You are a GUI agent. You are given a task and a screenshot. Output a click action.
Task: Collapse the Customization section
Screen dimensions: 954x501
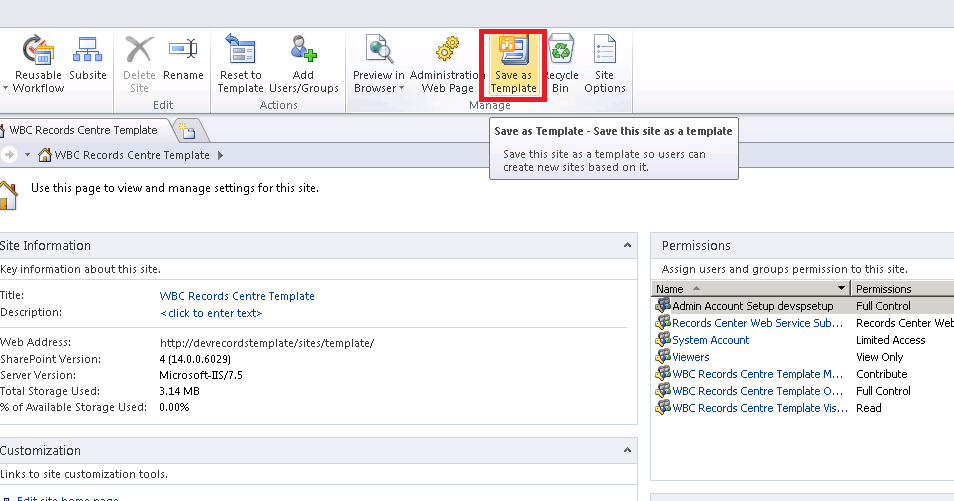[627, 450]
